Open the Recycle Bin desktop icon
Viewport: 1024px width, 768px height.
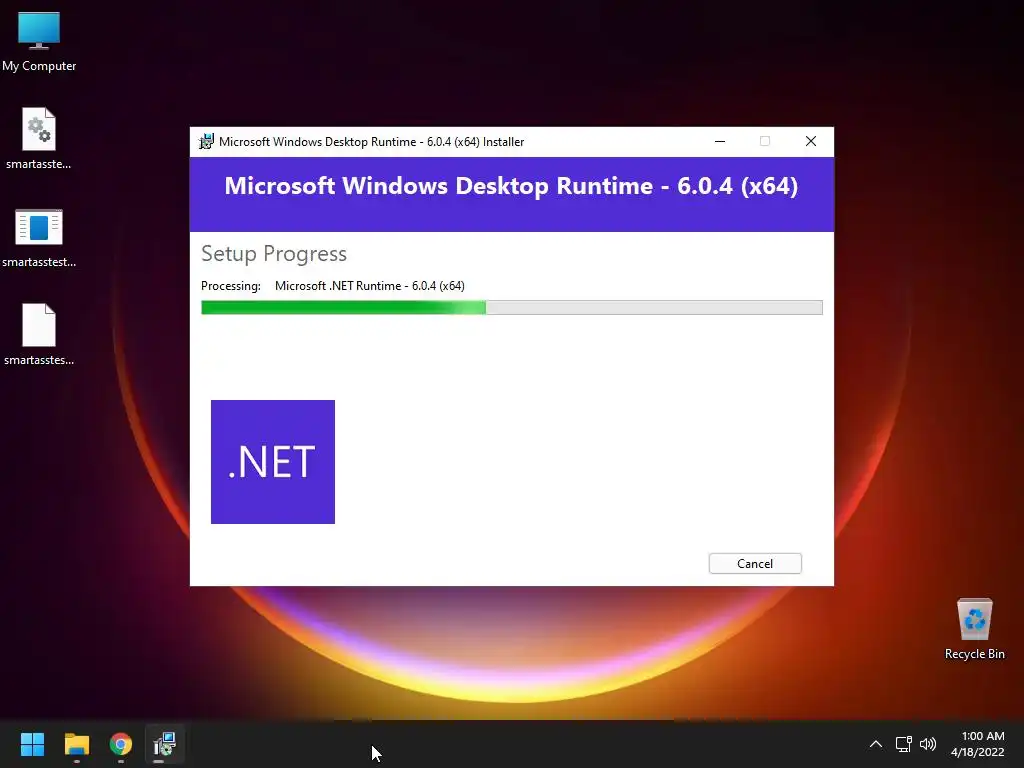tap(974, 629)
